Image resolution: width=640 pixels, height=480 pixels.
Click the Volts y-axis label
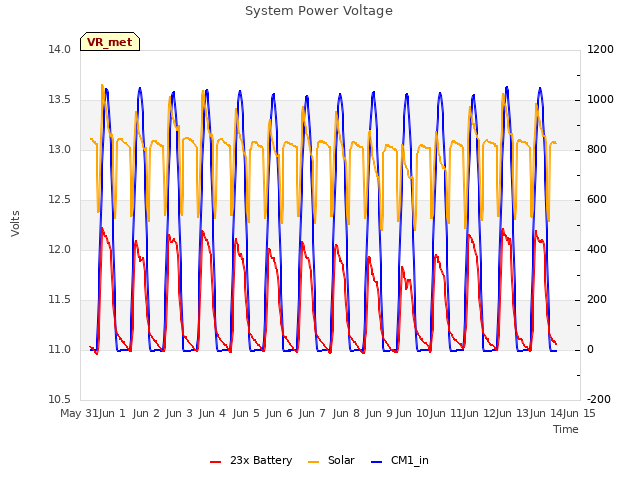point(16,223)
